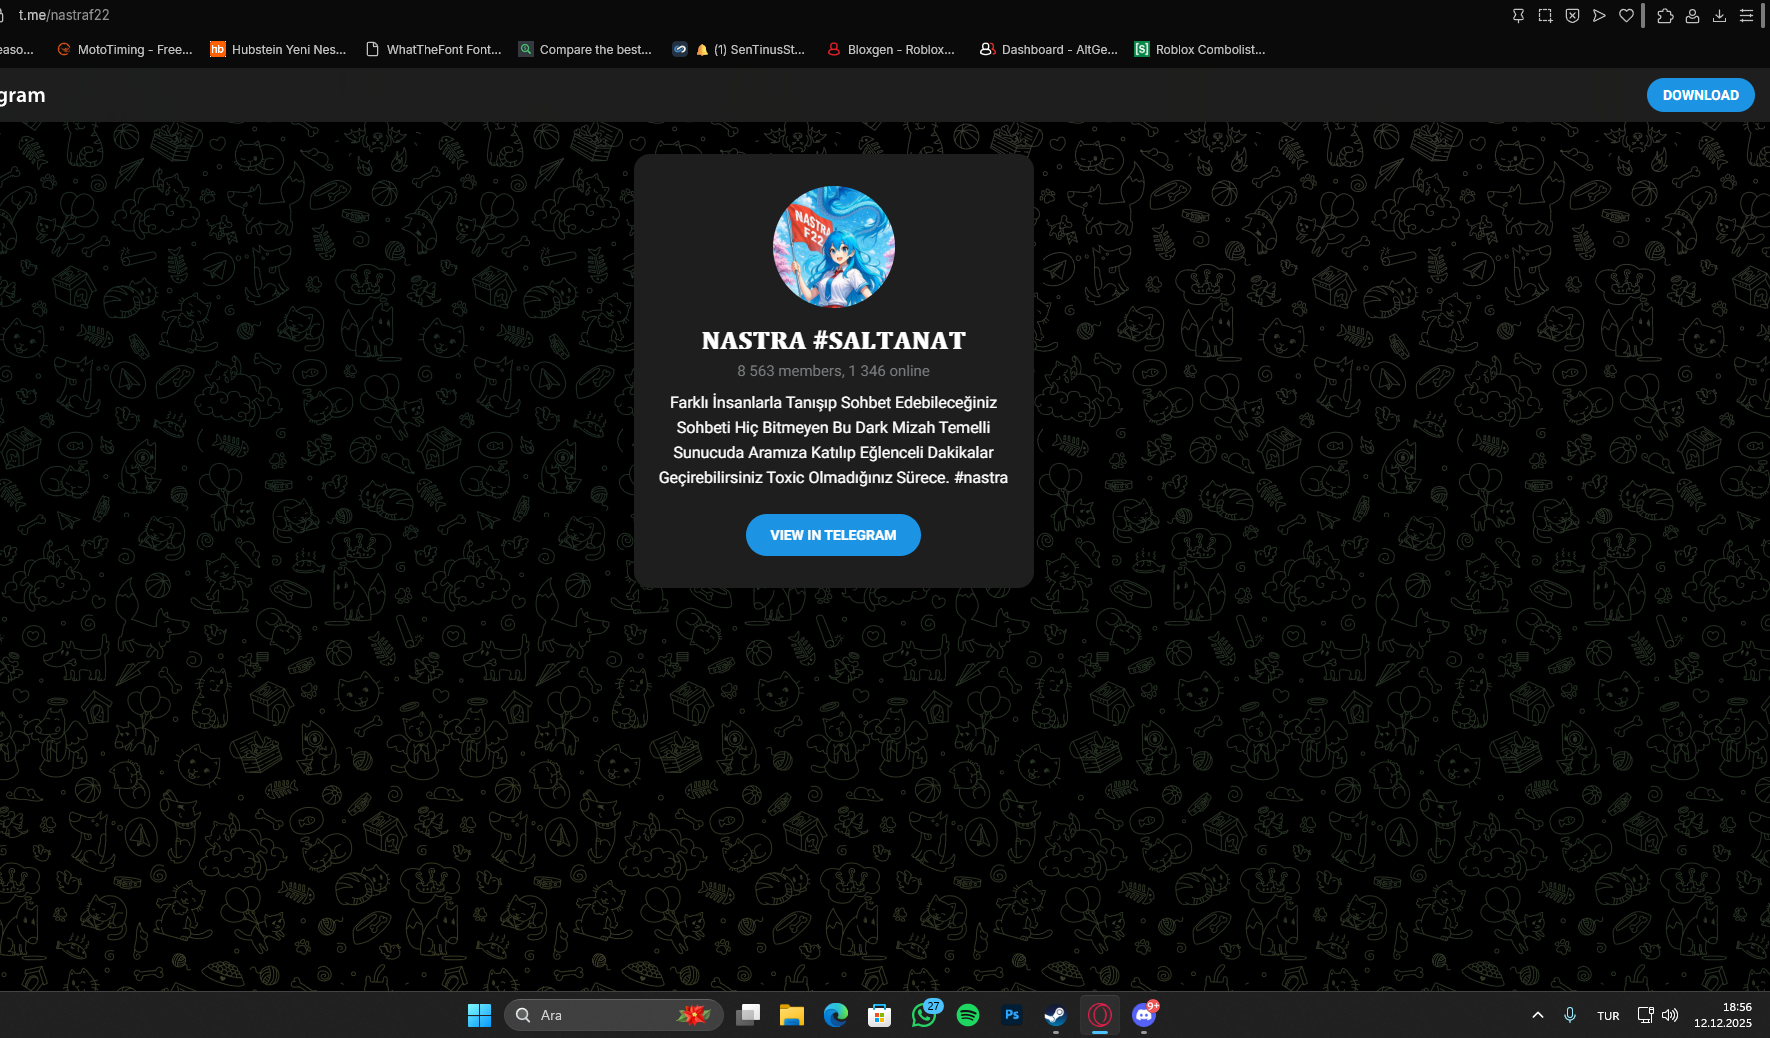The height and width of the screenshot is (1038, 1770).
Task: Click the volume speaker tray icon
Action: coord(1670,1015)
